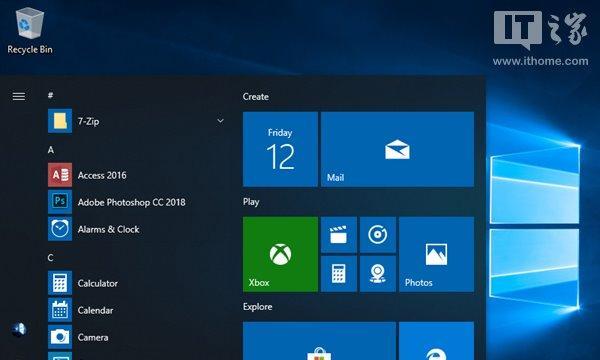Click the 7-Zip folder icon
The width and height of the screenshot is (600, 360).
60,121
